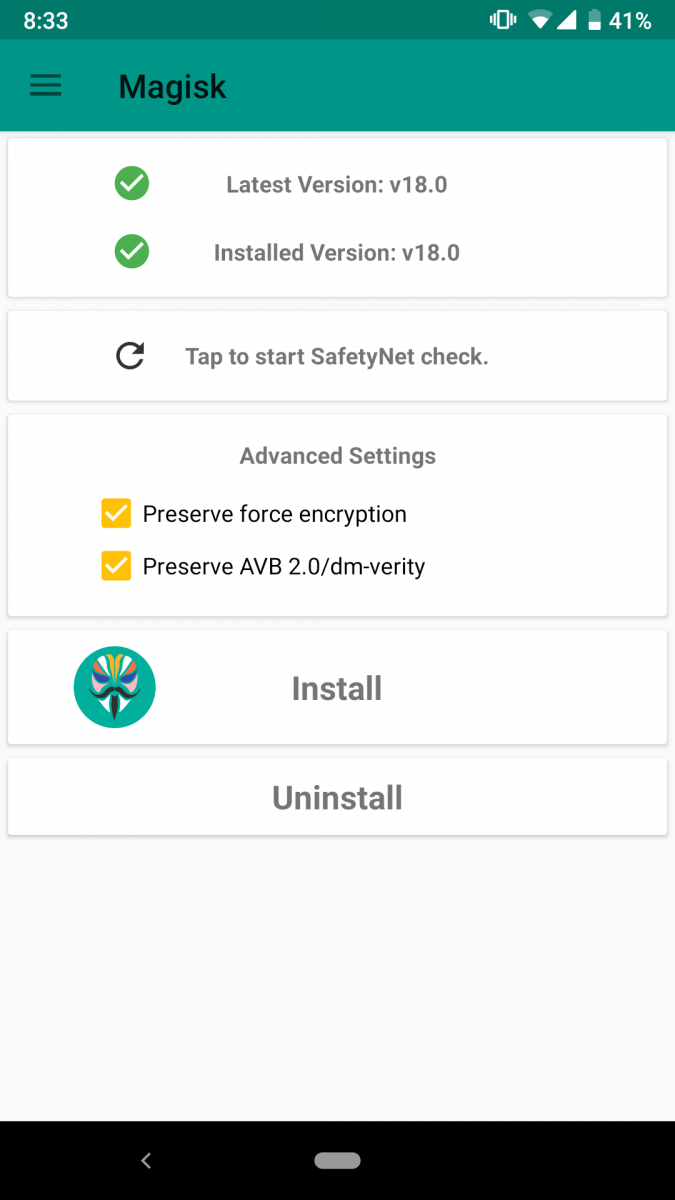The height and width of the screenshot is (1200, 675).
Task: Tap 'Tap to start SafetyNet check' text
Action: (x=337, y=356)
